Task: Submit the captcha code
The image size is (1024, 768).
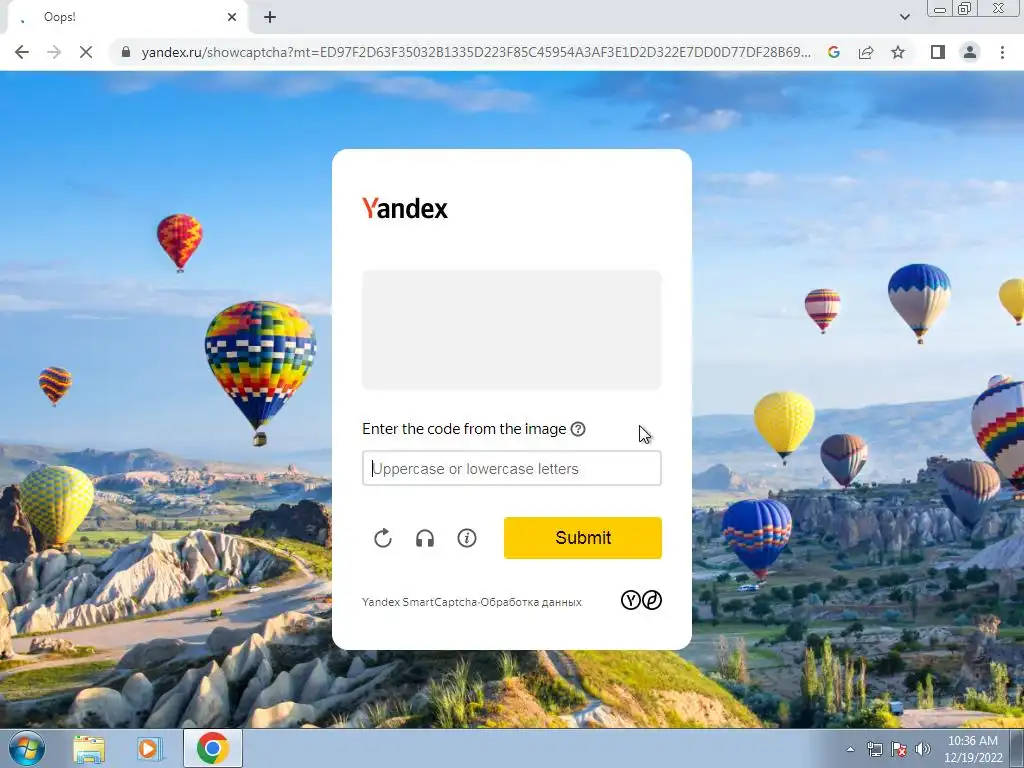Action: click(583, 538)
